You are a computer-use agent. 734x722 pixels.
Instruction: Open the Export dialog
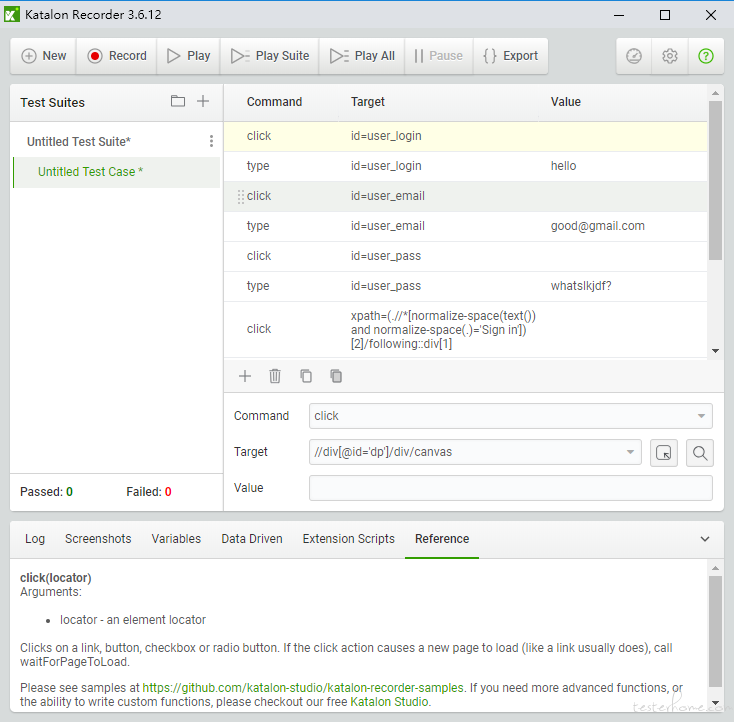(x=511, y=56)
